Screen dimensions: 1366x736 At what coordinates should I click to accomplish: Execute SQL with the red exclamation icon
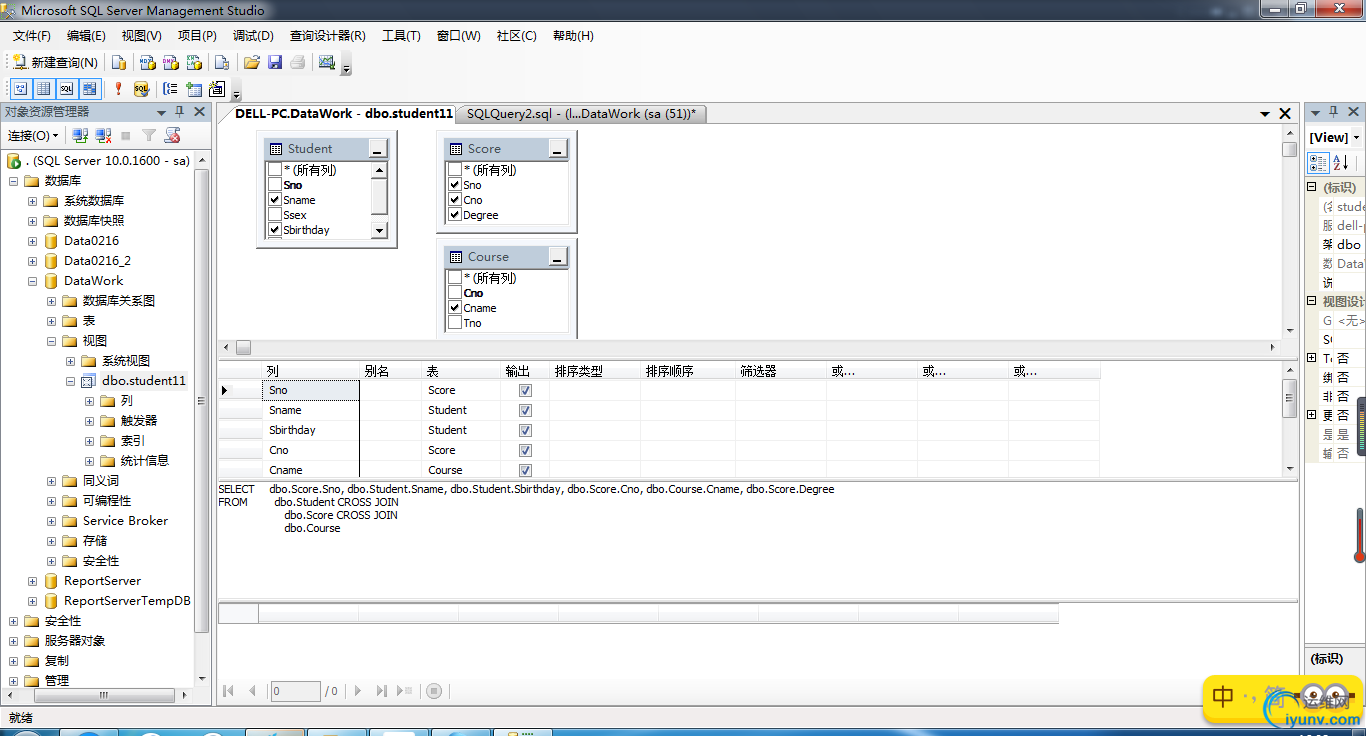(x=118, y=89)
